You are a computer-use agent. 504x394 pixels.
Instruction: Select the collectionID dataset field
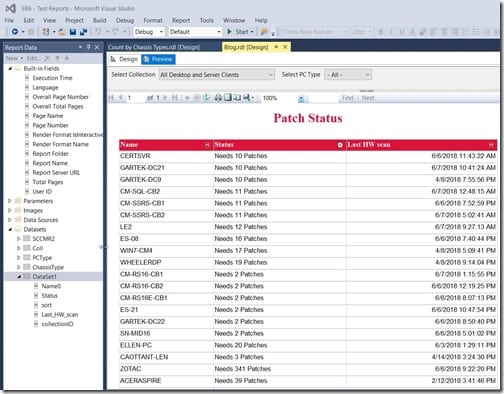click(x=57, y=324)
